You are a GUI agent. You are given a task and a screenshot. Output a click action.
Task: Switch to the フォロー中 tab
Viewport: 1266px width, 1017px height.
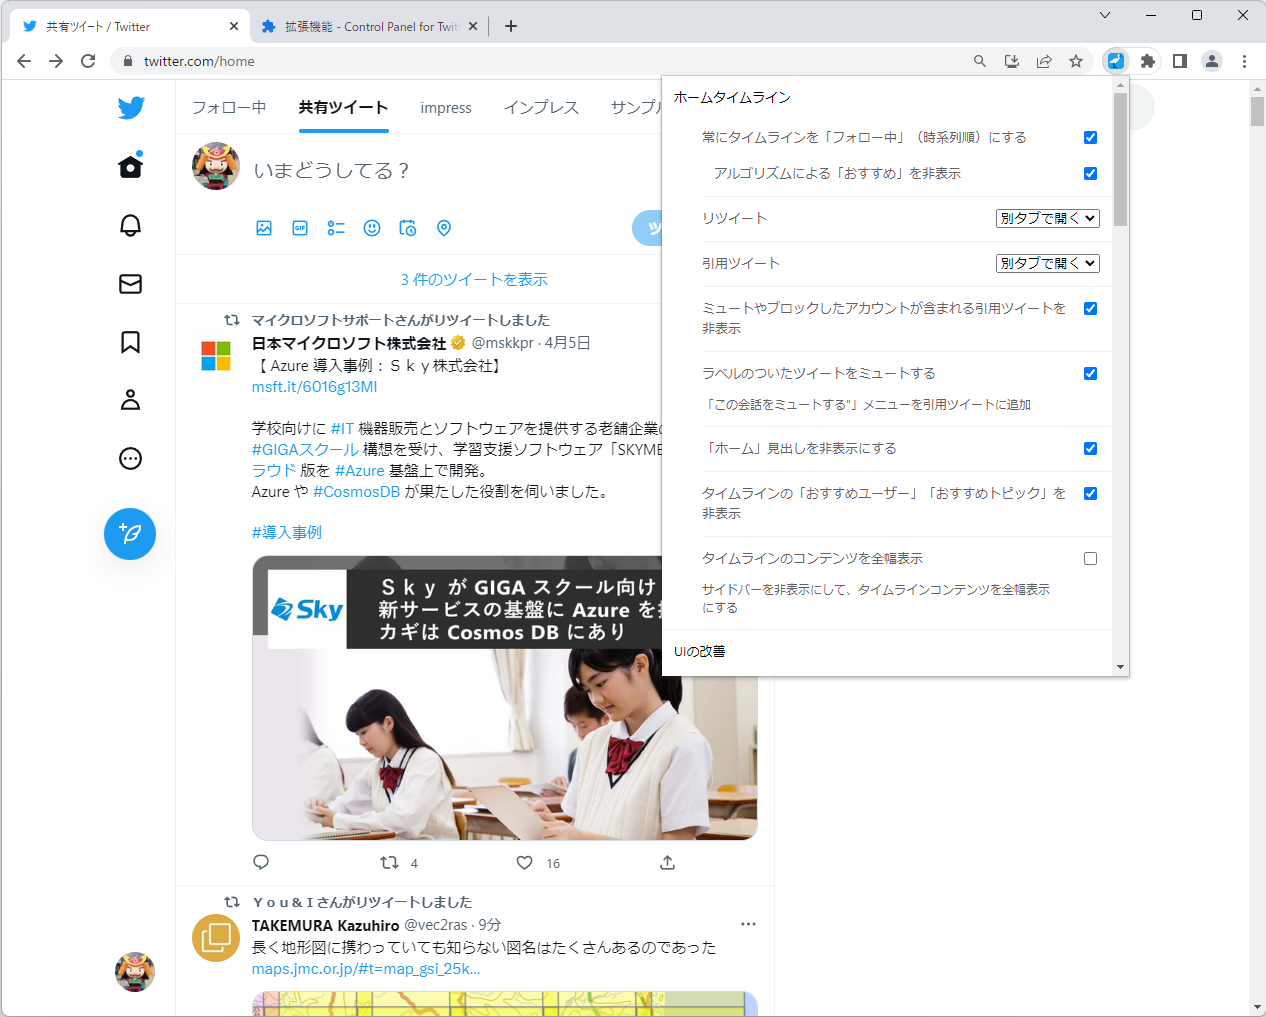point(229,107)
